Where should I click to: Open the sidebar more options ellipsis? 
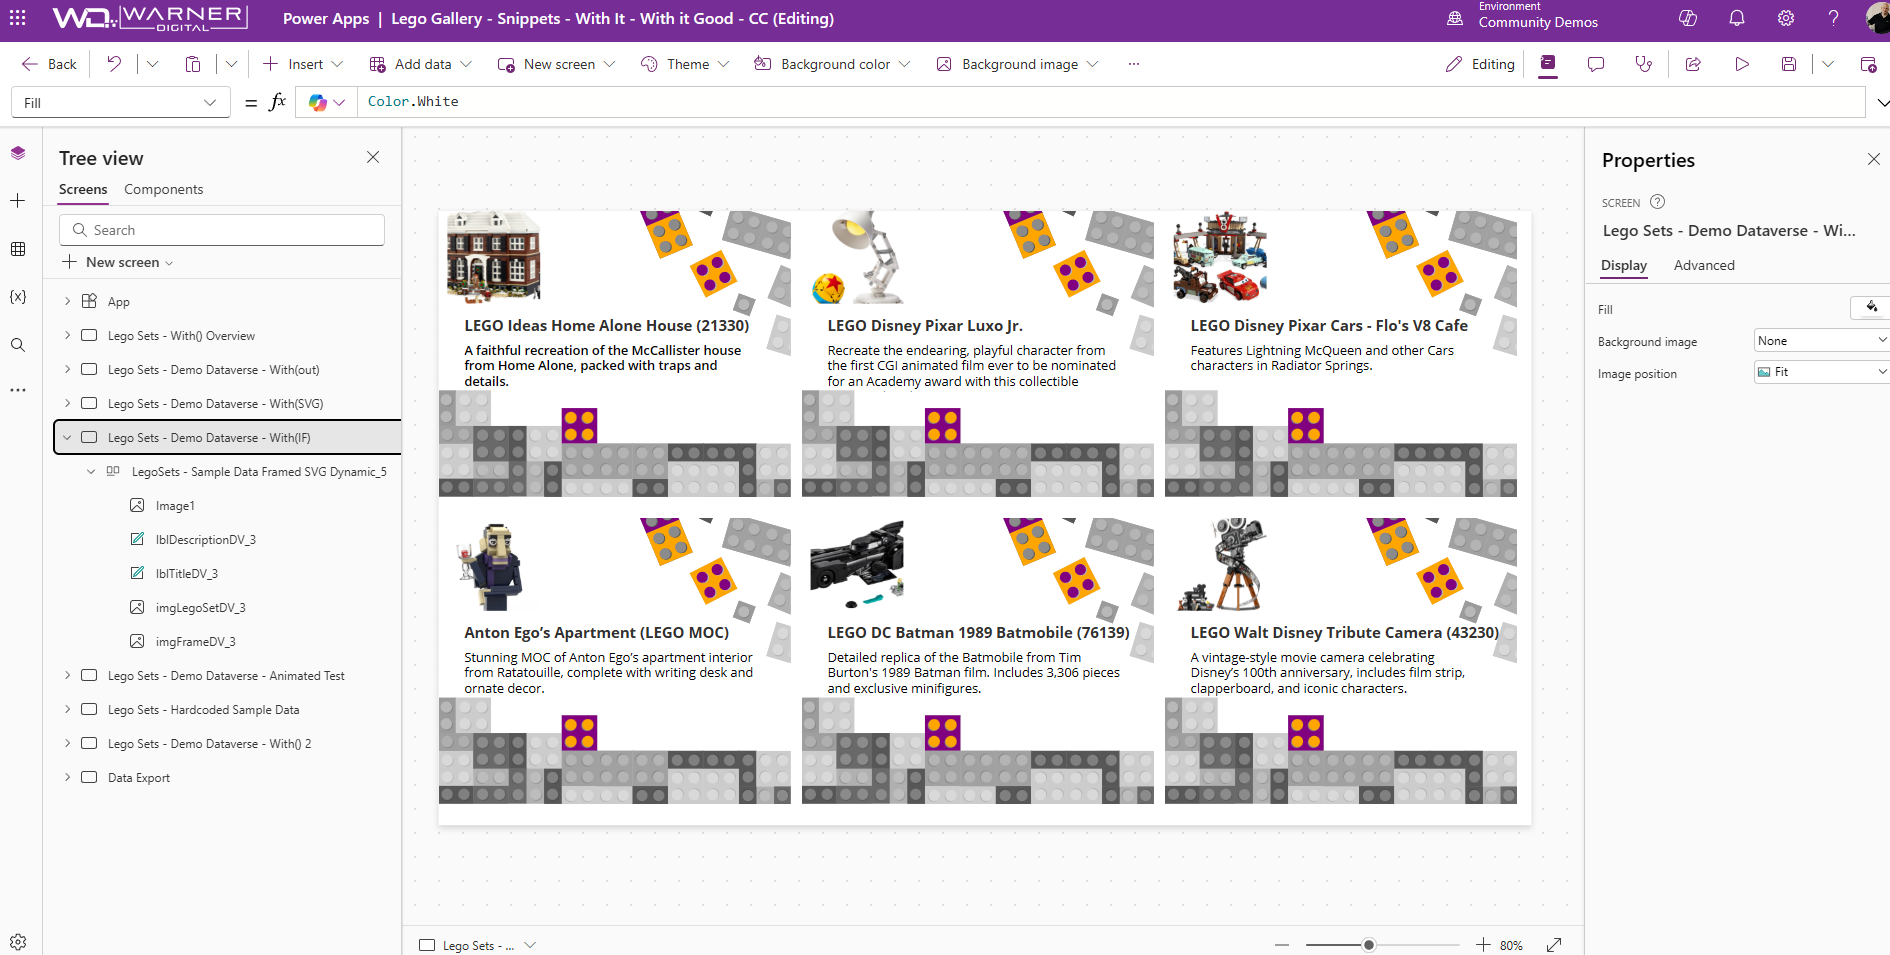[x=18, y=390]
